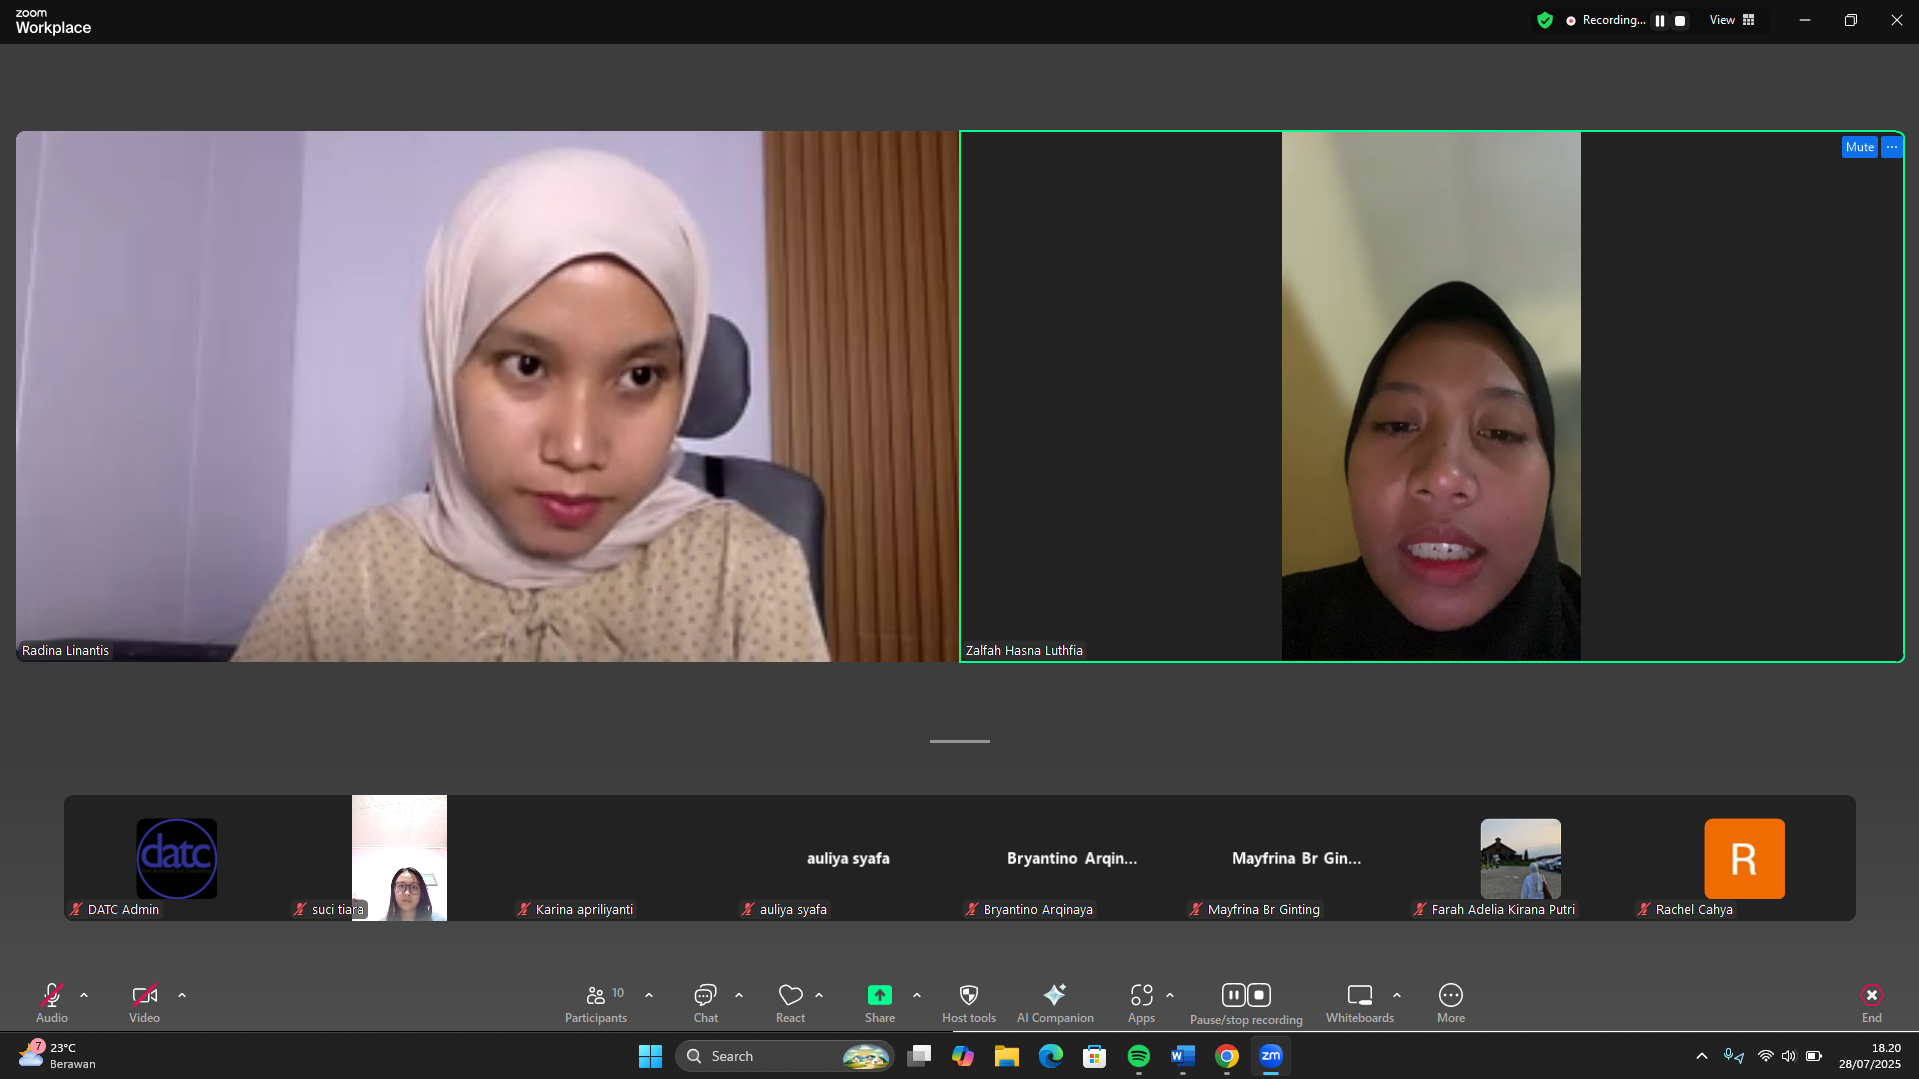The height and width of the screenshot is (1079, 1919).
Task: Unmute the microphone with Audio button
Action: tap(52, 1003)
